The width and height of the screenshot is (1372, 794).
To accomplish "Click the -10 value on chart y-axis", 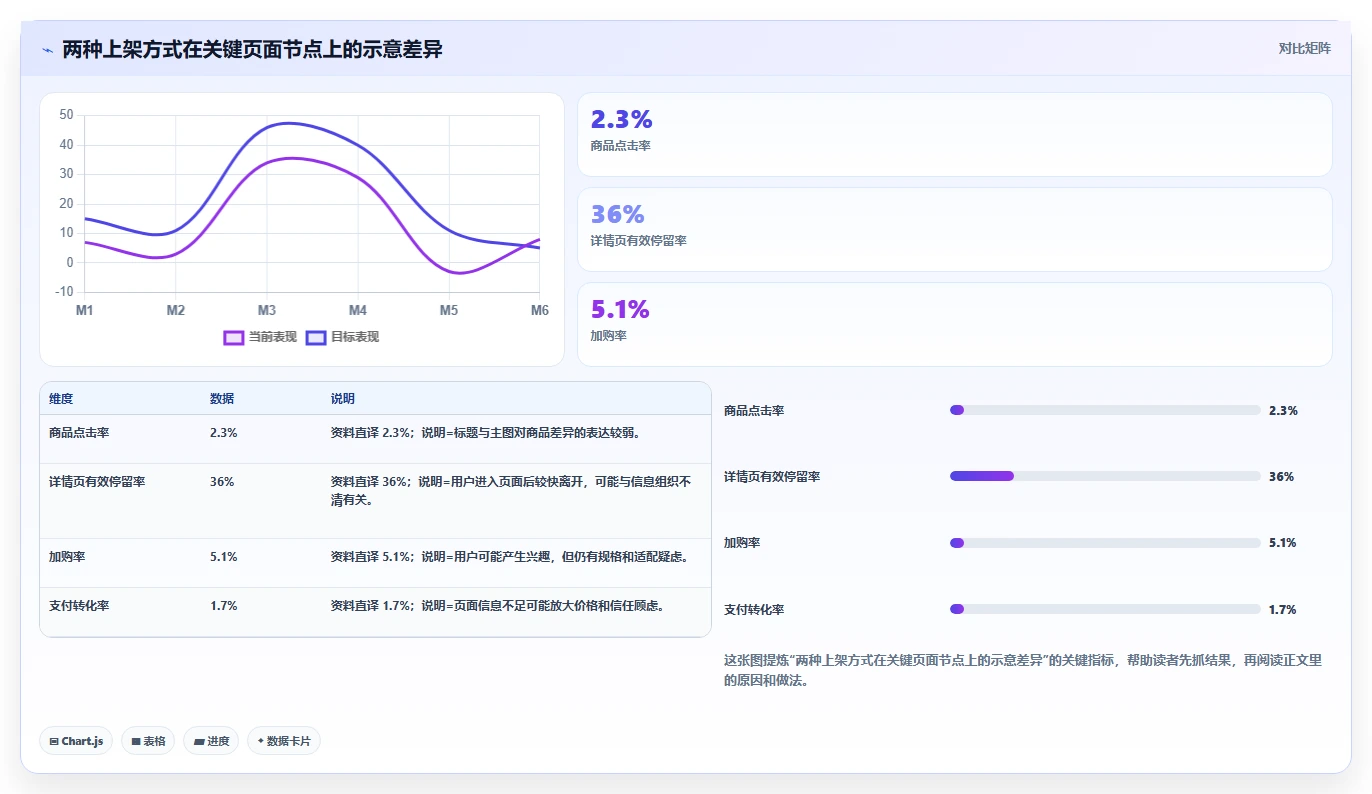I will coord(64,291).
